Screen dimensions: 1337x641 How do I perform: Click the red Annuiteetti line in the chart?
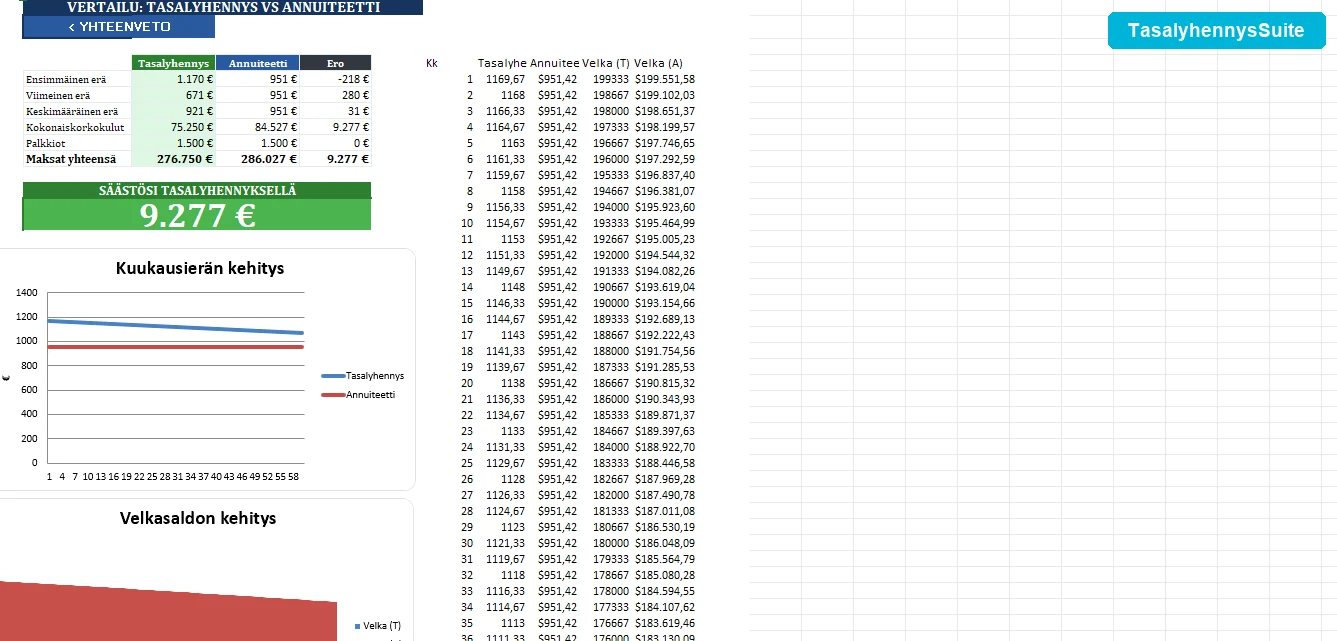[x=175, y=347]
